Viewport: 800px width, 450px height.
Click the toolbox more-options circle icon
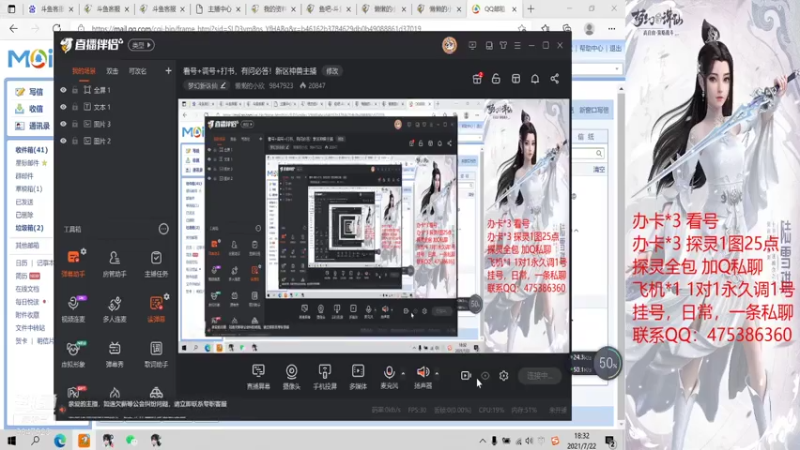click(x=163, y=229)
